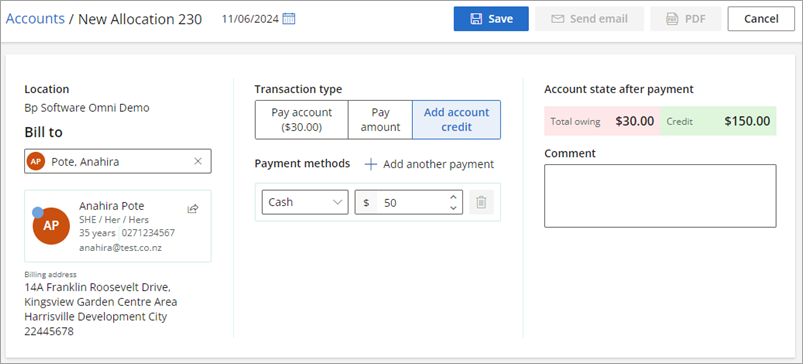Click the 11/06/2024 allocation date
This screenshot has height=364, width=803.
[250, 19]
